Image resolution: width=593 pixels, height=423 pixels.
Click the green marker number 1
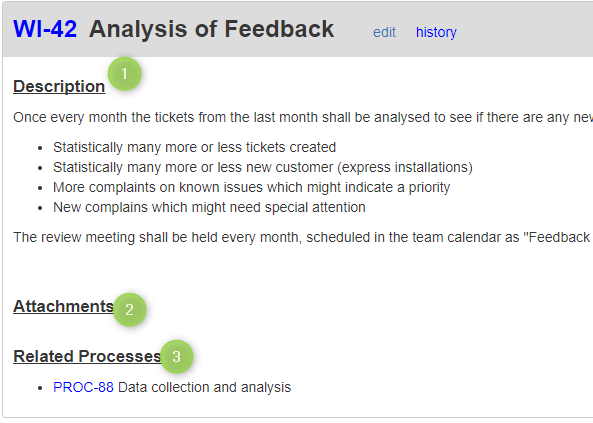click(124, 74)
